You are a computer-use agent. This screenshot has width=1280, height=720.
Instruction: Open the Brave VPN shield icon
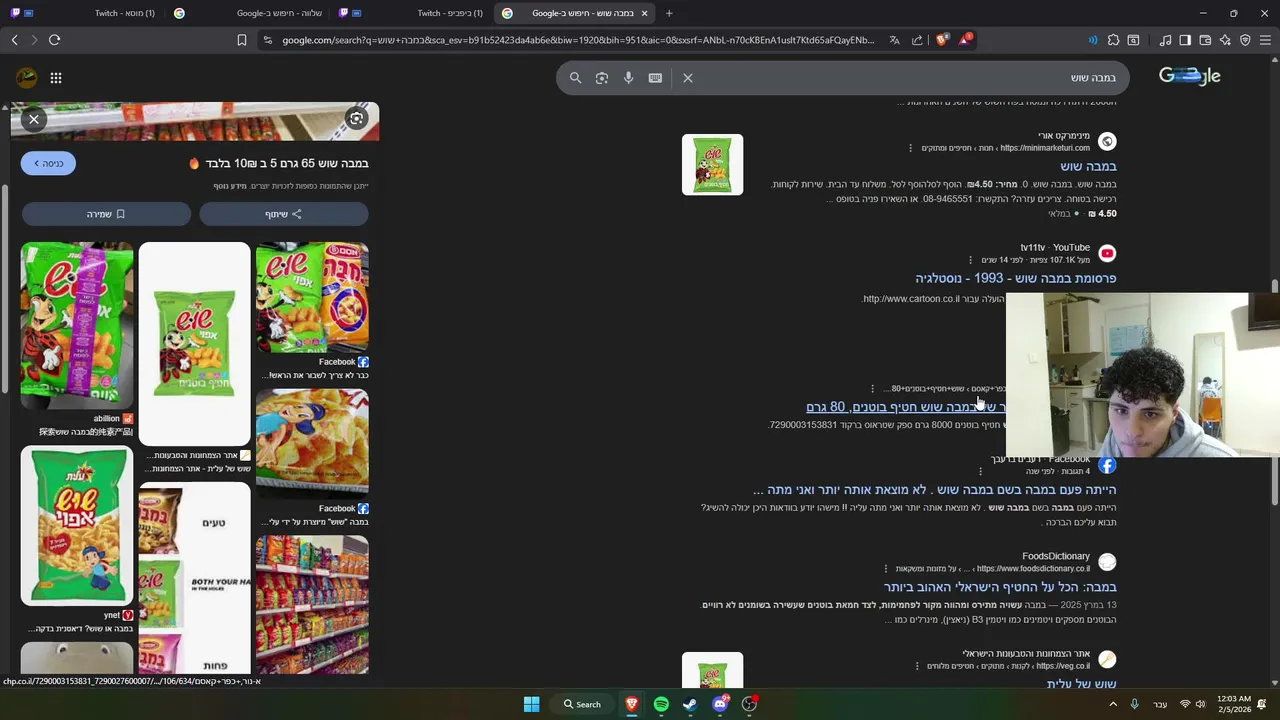point(1245,40)
